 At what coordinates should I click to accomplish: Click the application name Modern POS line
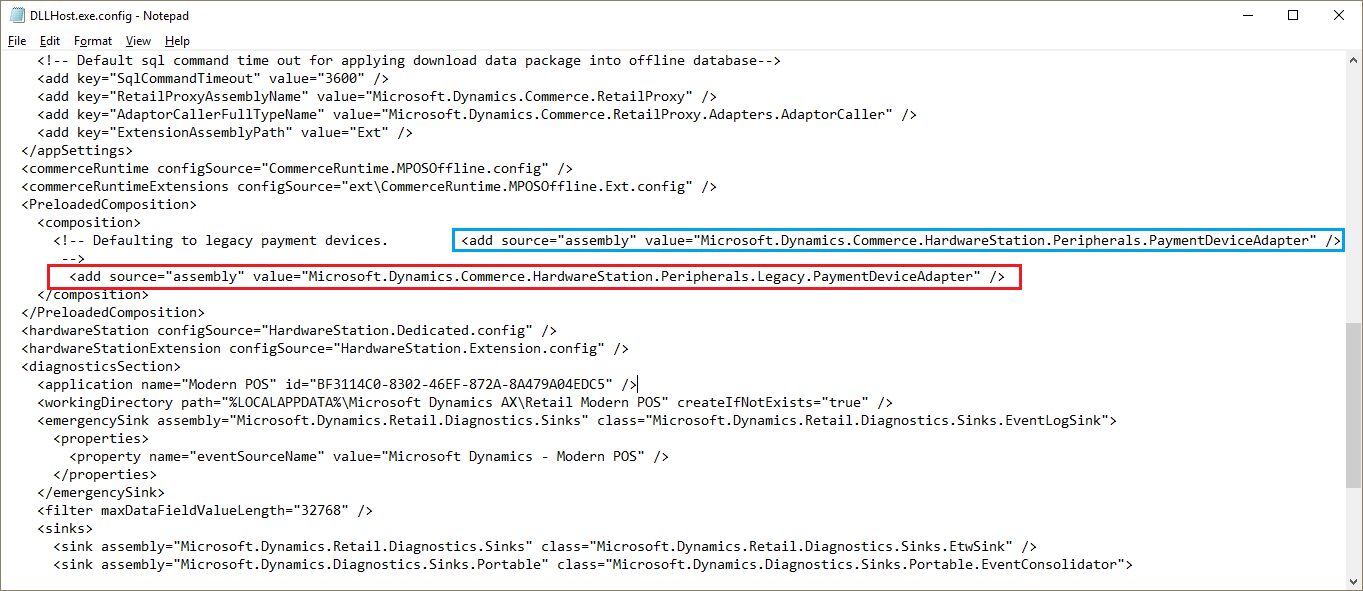337,384
